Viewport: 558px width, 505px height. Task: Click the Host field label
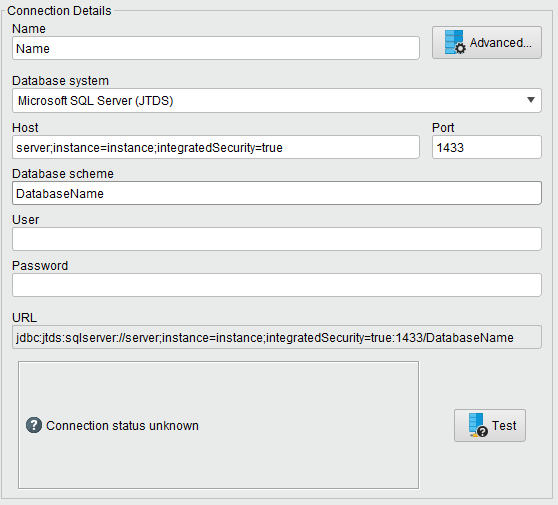click(25, 127)
